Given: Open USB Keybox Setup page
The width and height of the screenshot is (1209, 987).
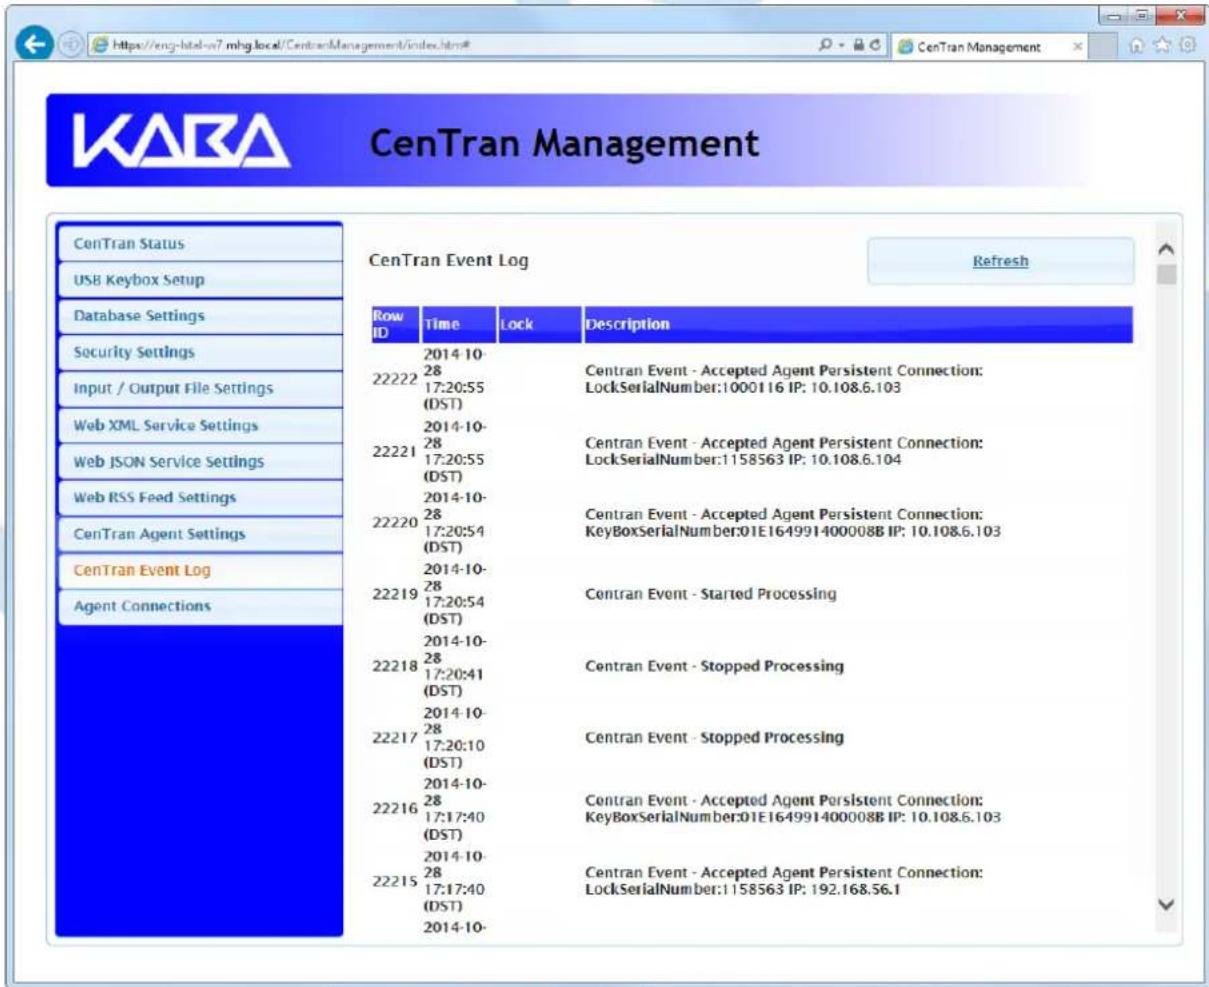Looking at the screenshot, I should 200,280.
